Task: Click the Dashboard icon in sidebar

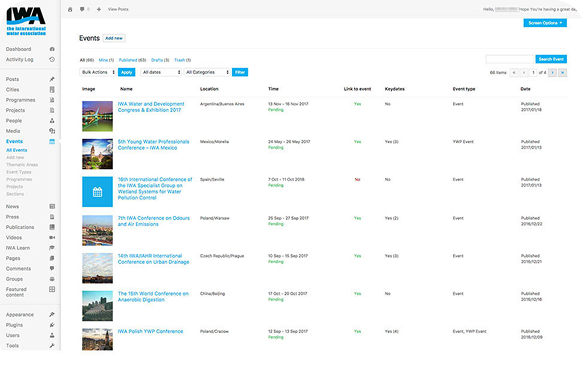Action: point(52,49)
